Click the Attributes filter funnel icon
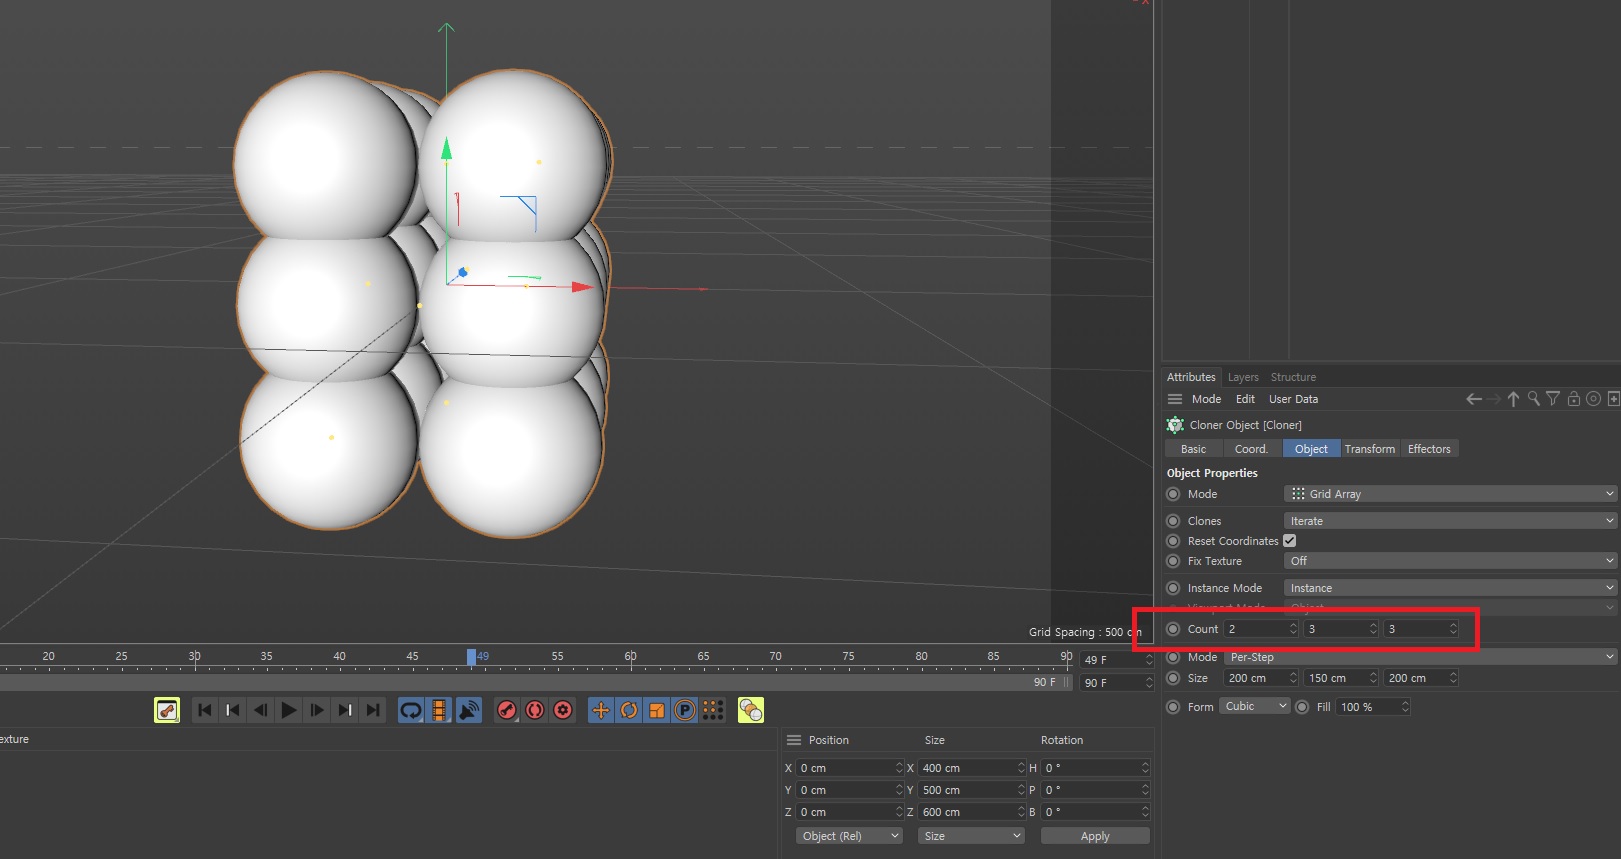This screenshot has height=859, width=1621. click(1553, 399)
